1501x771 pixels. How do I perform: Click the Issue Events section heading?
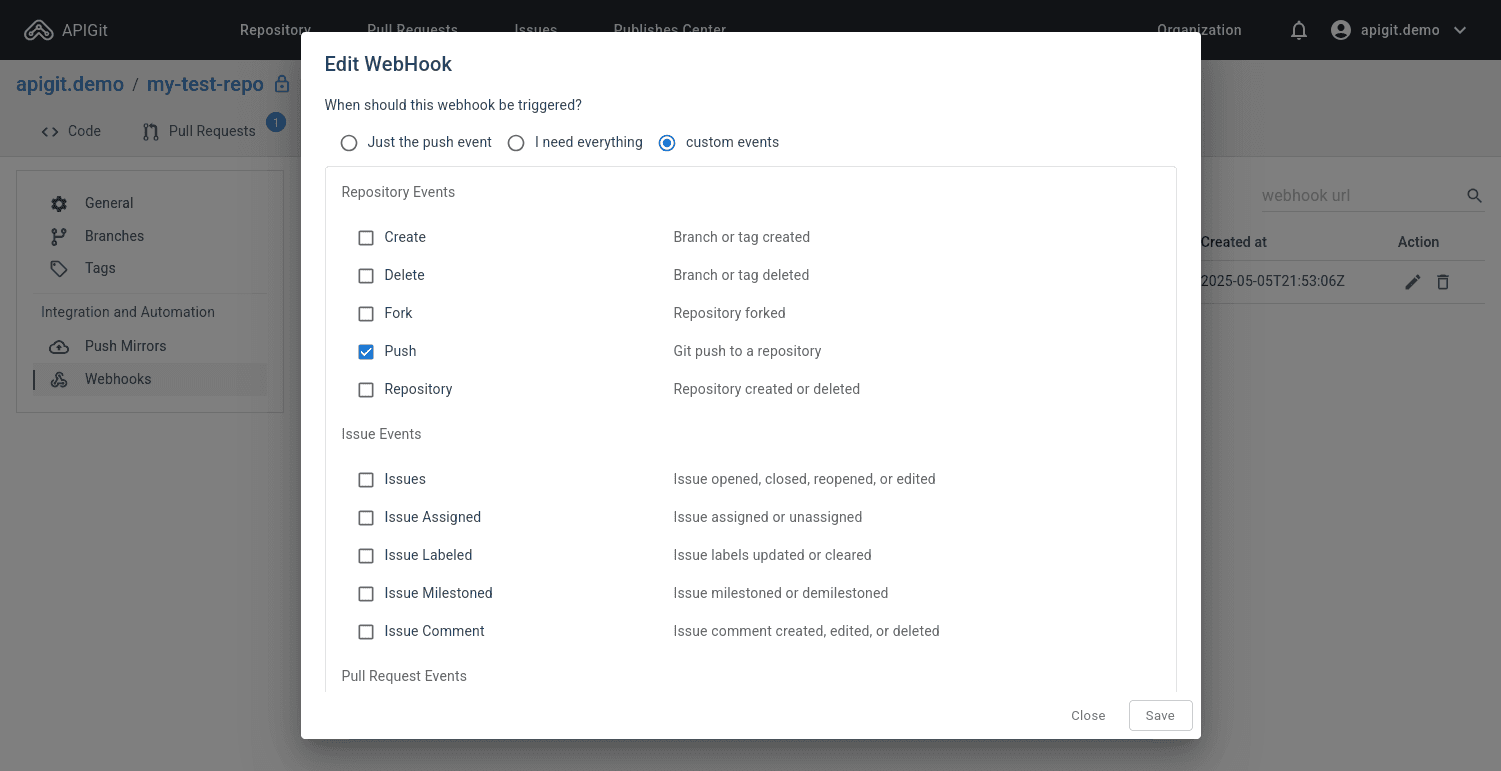pos(381,434)
